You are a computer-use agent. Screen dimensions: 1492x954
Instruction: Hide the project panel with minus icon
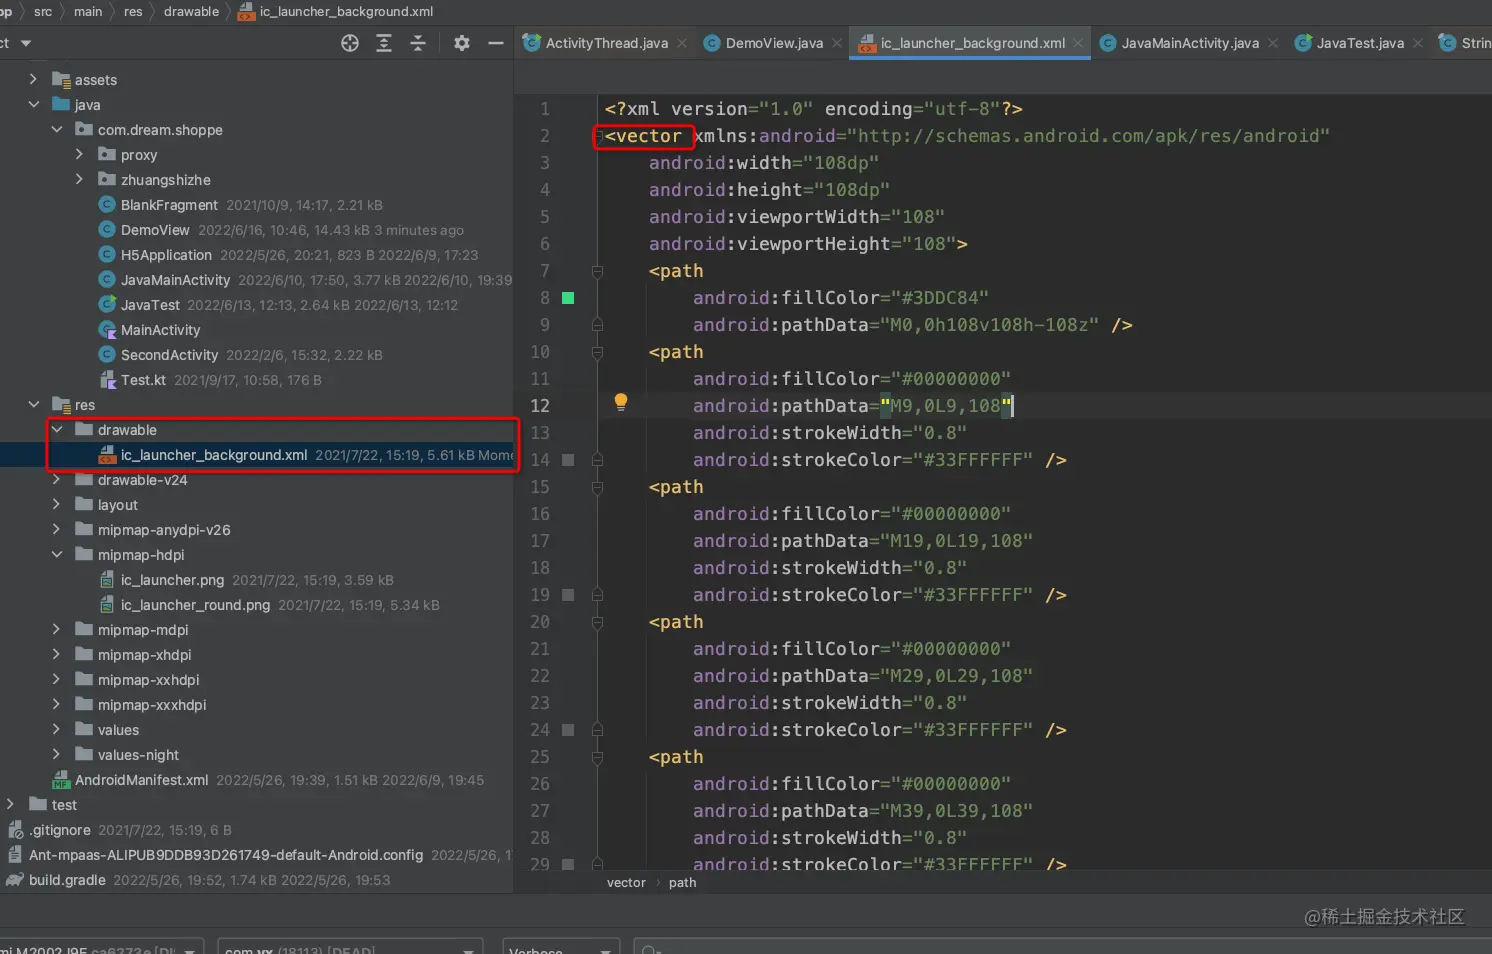[x=495, y=43]
